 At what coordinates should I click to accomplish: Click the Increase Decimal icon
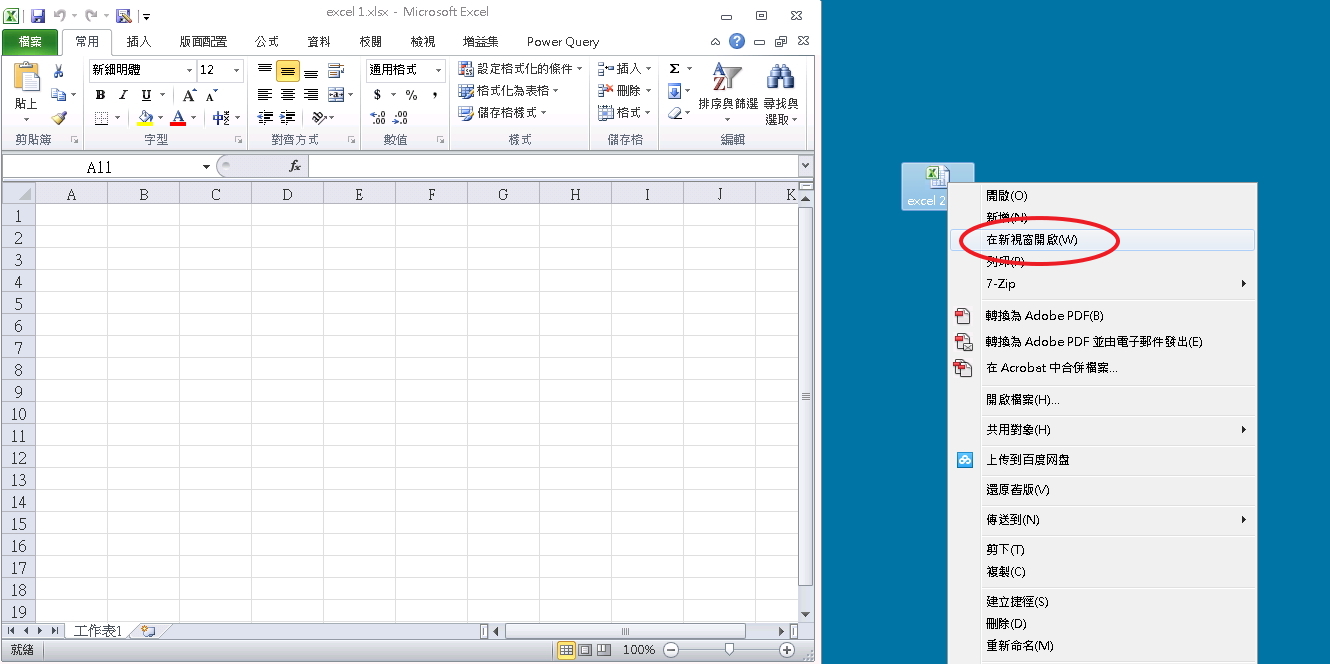pos(378,118)
